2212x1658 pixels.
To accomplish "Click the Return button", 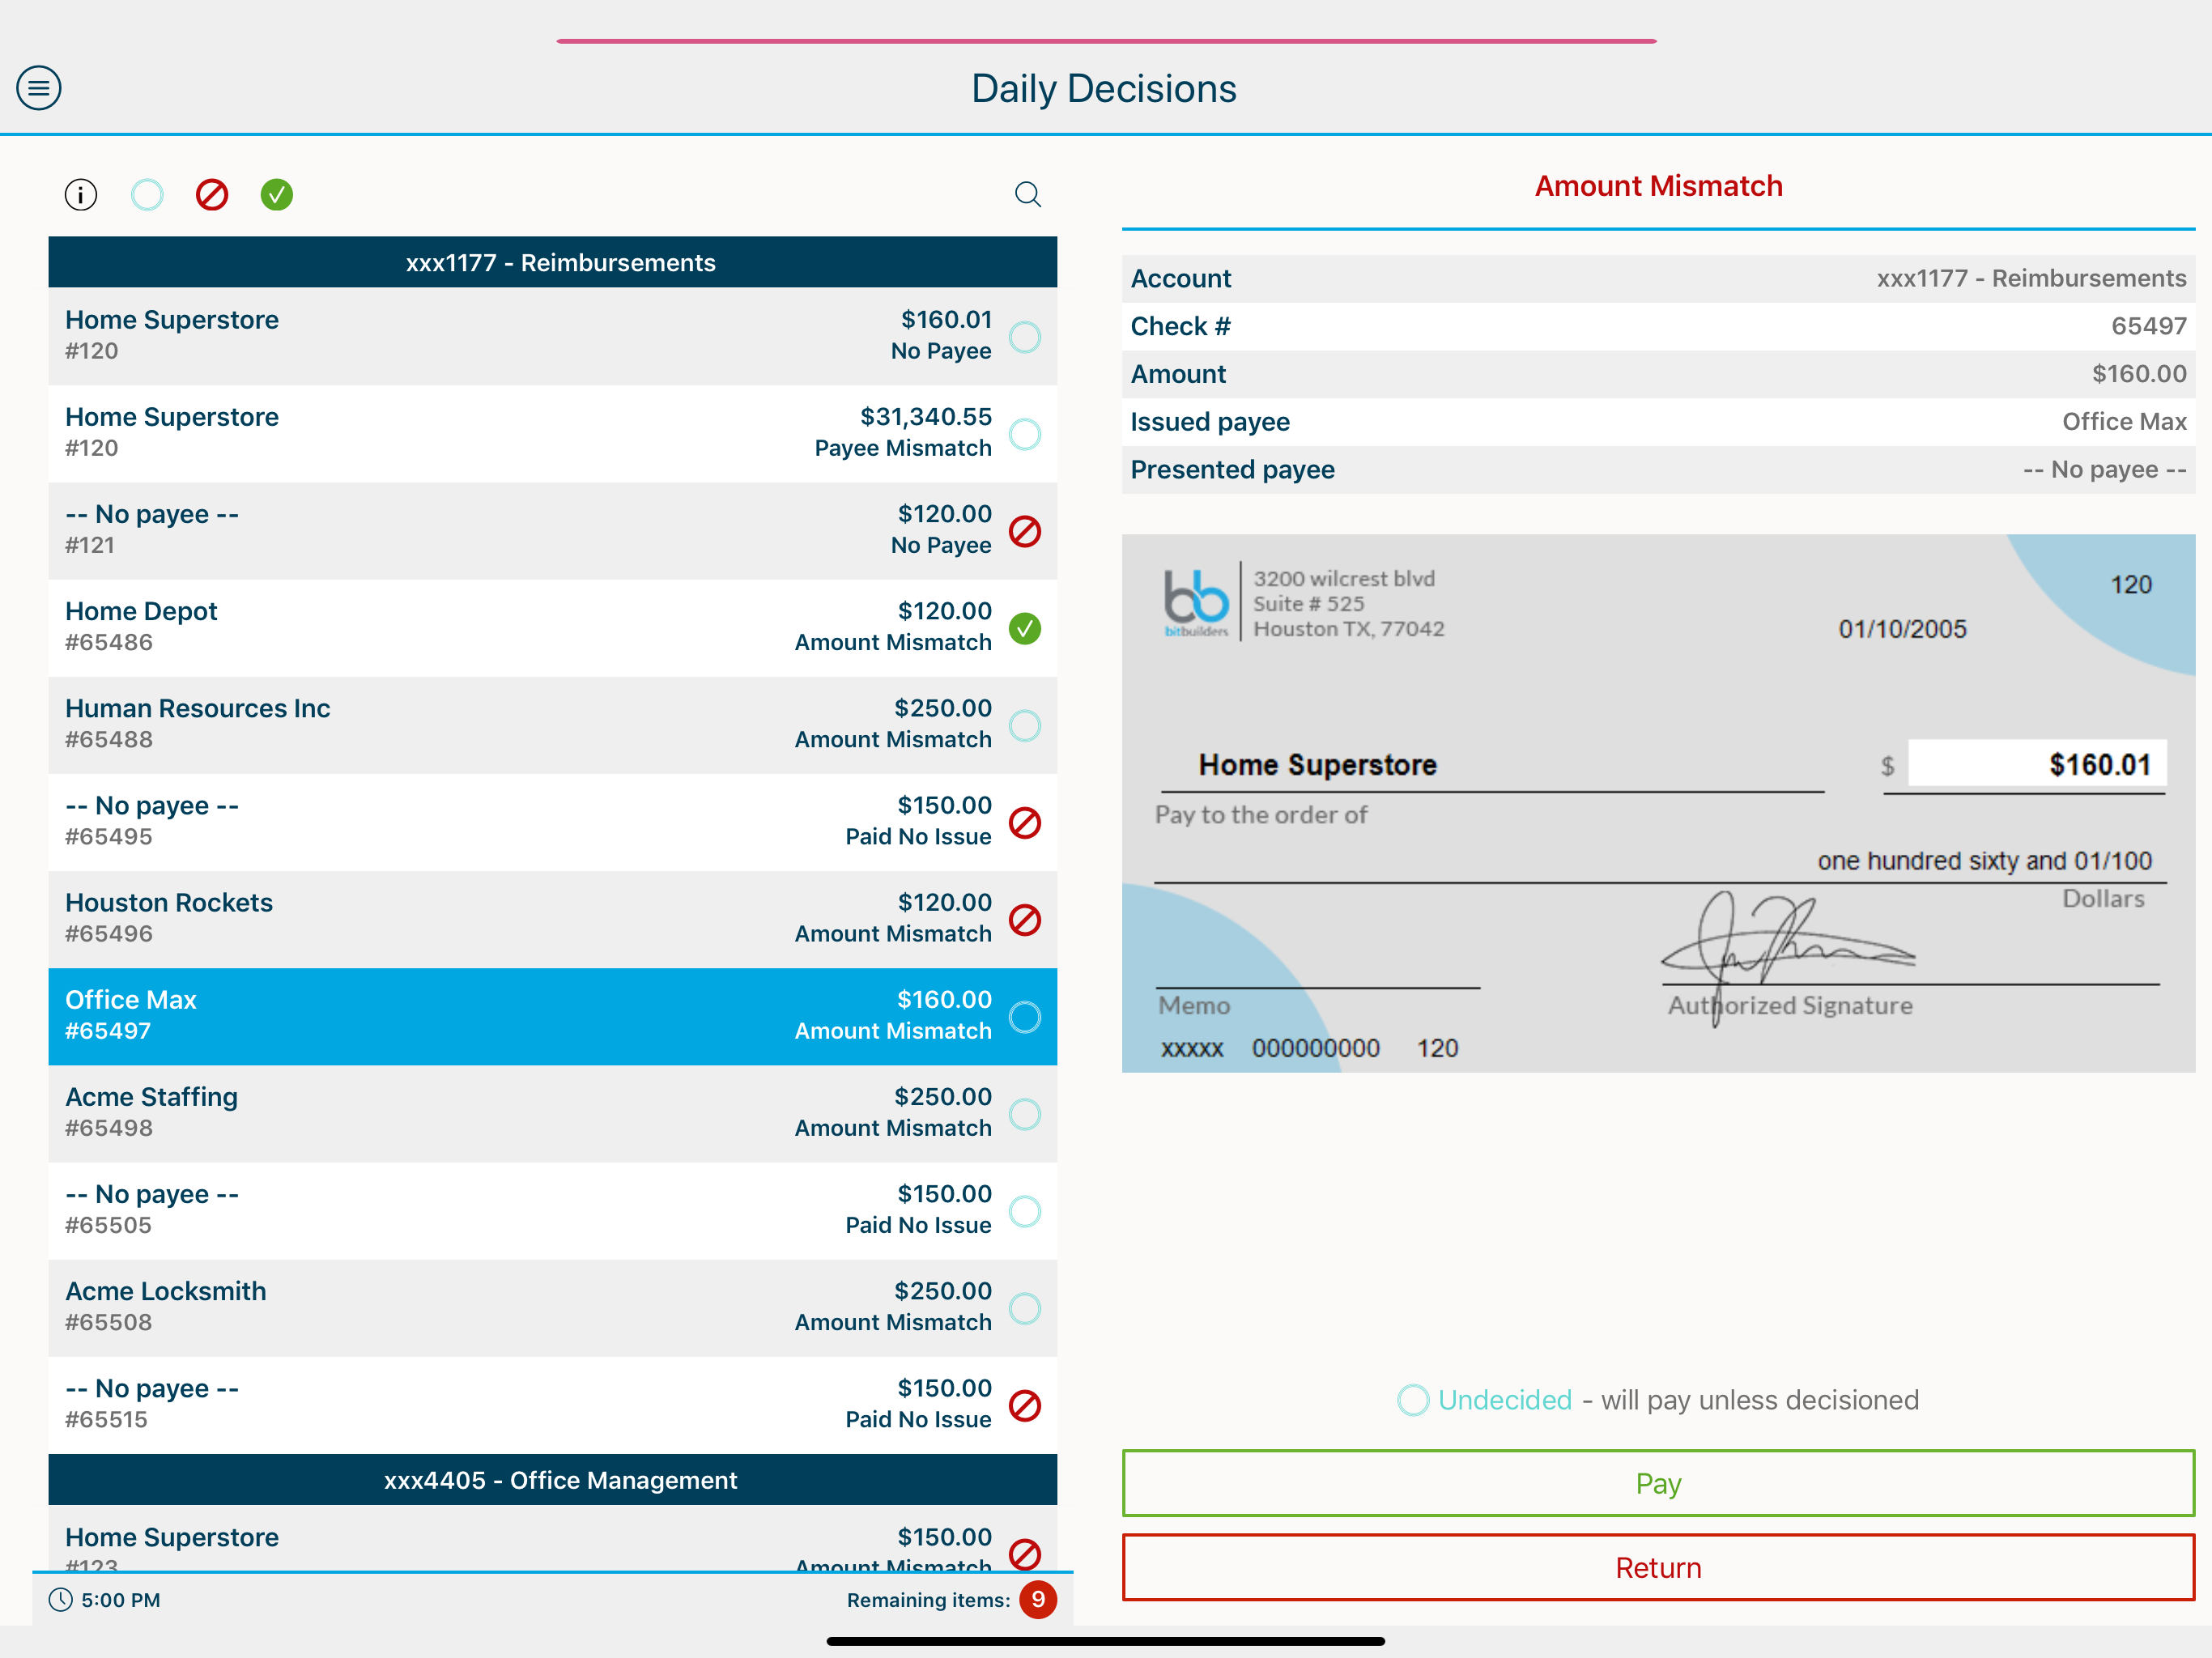I will (1658, 1567).
